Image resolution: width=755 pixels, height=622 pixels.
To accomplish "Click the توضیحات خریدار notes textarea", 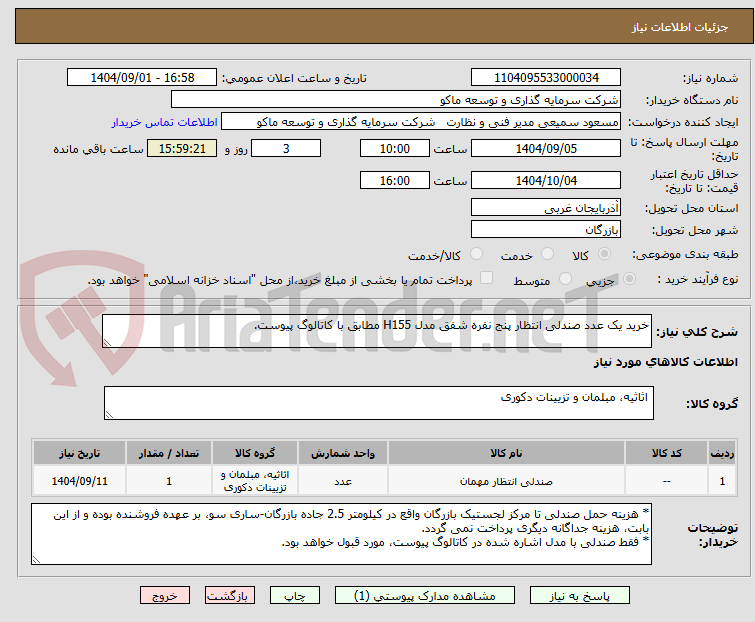I will (341, 534).
